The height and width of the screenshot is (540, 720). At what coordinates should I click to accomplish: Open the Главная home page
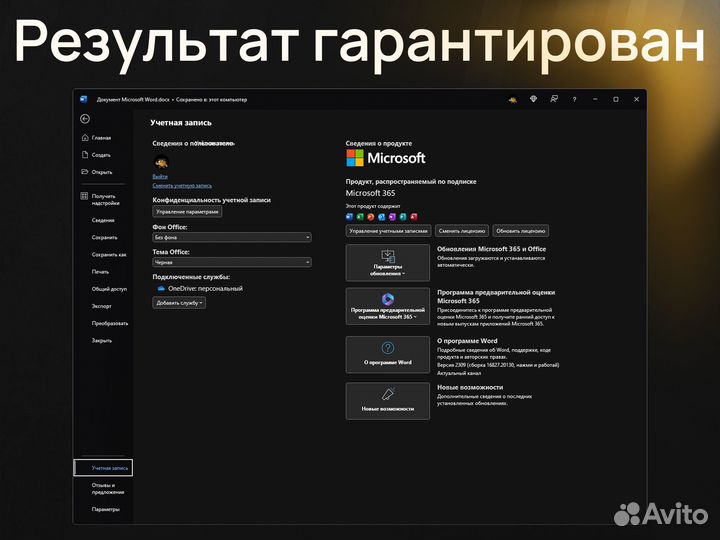coord(96,138)
